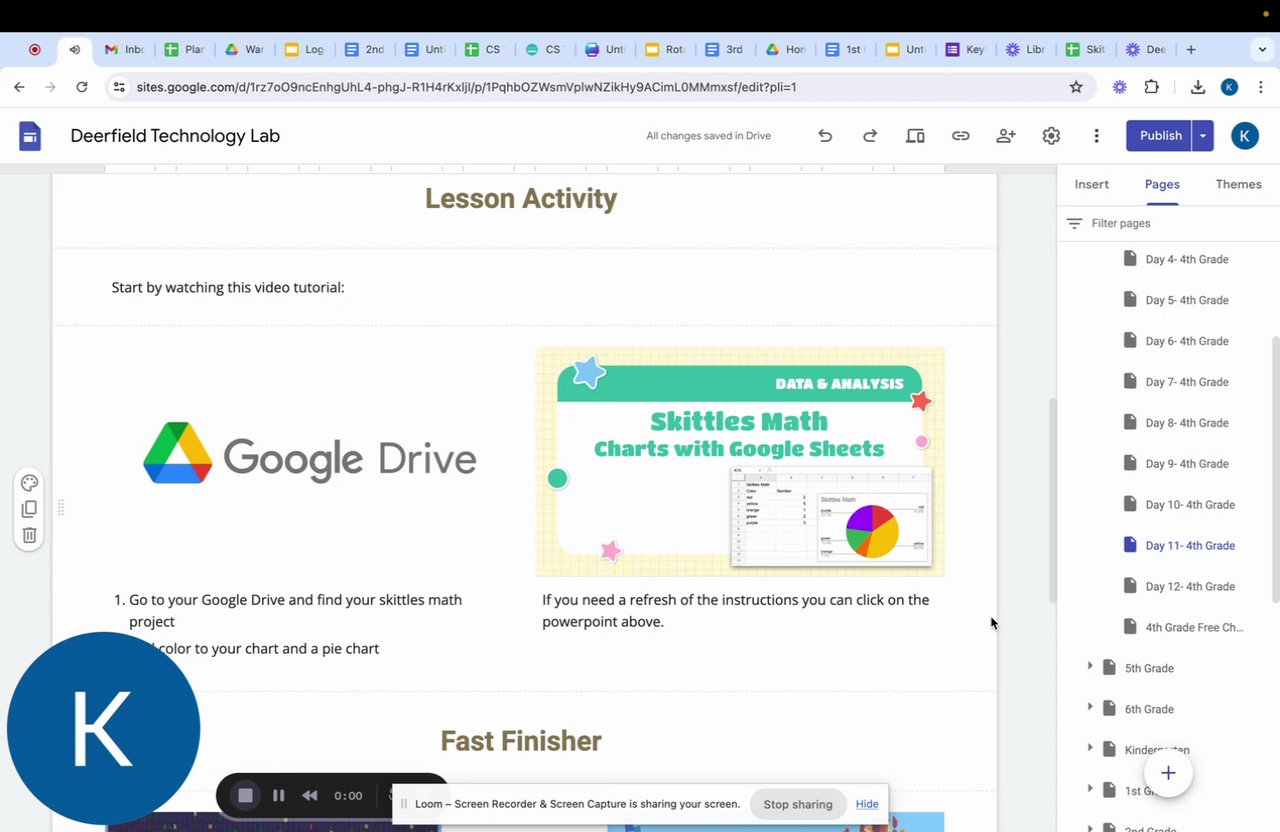Image resolution: width=1280 pixels, height=832 pixels.
Task: Click the browser Forward arrow
Action: pos(50,87)
